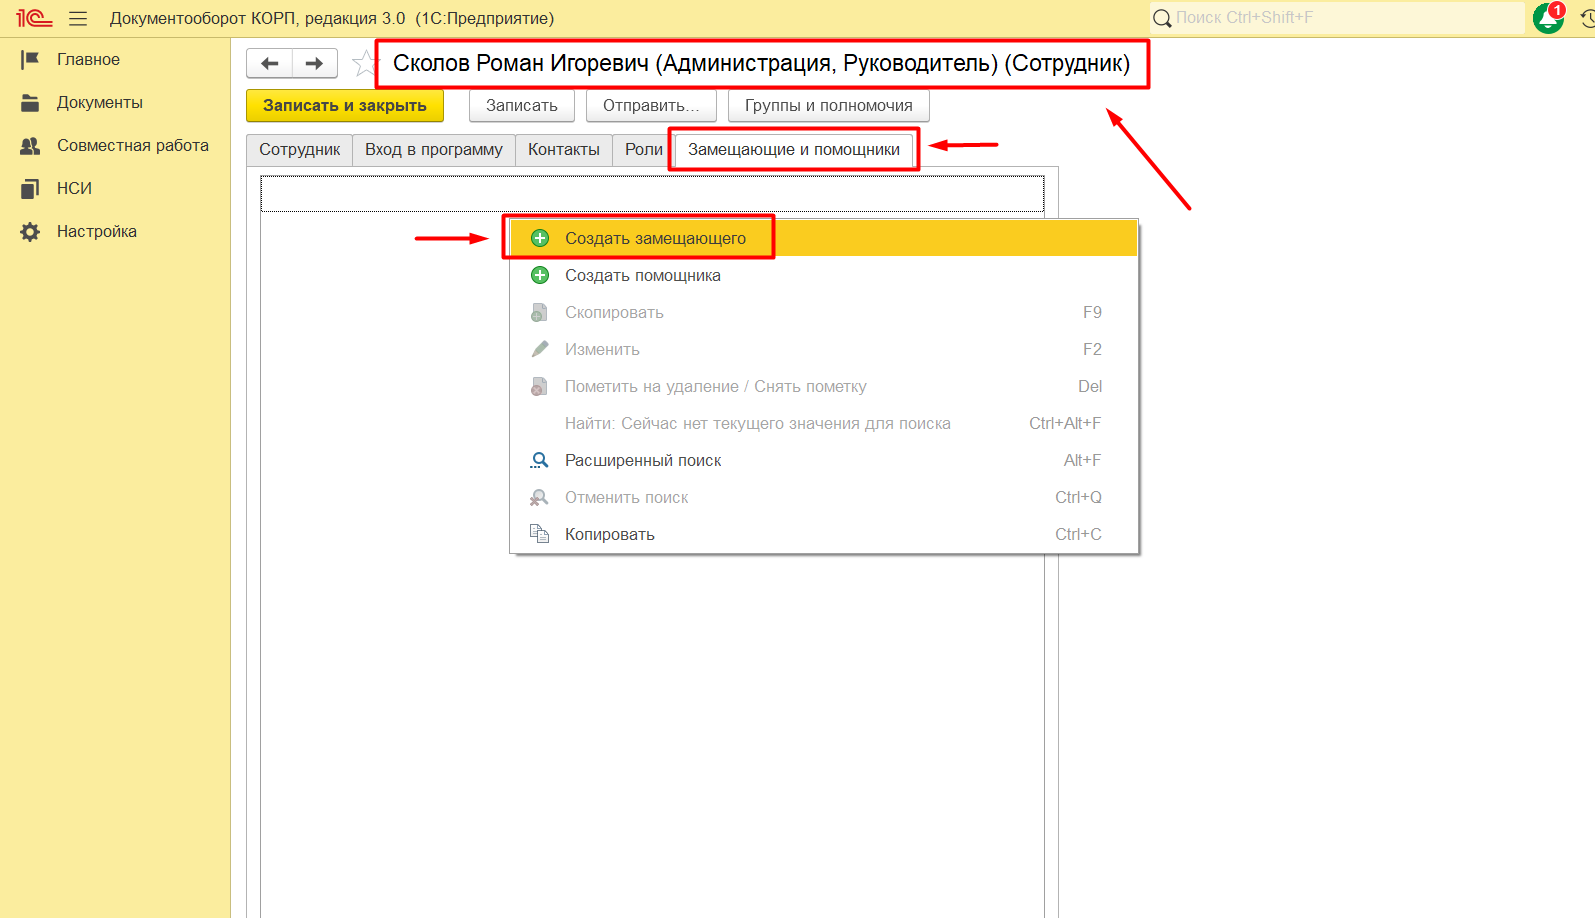Click the Документооборот КОРП application title
The image size is (1595, 918).
click(x=332, y=18)
